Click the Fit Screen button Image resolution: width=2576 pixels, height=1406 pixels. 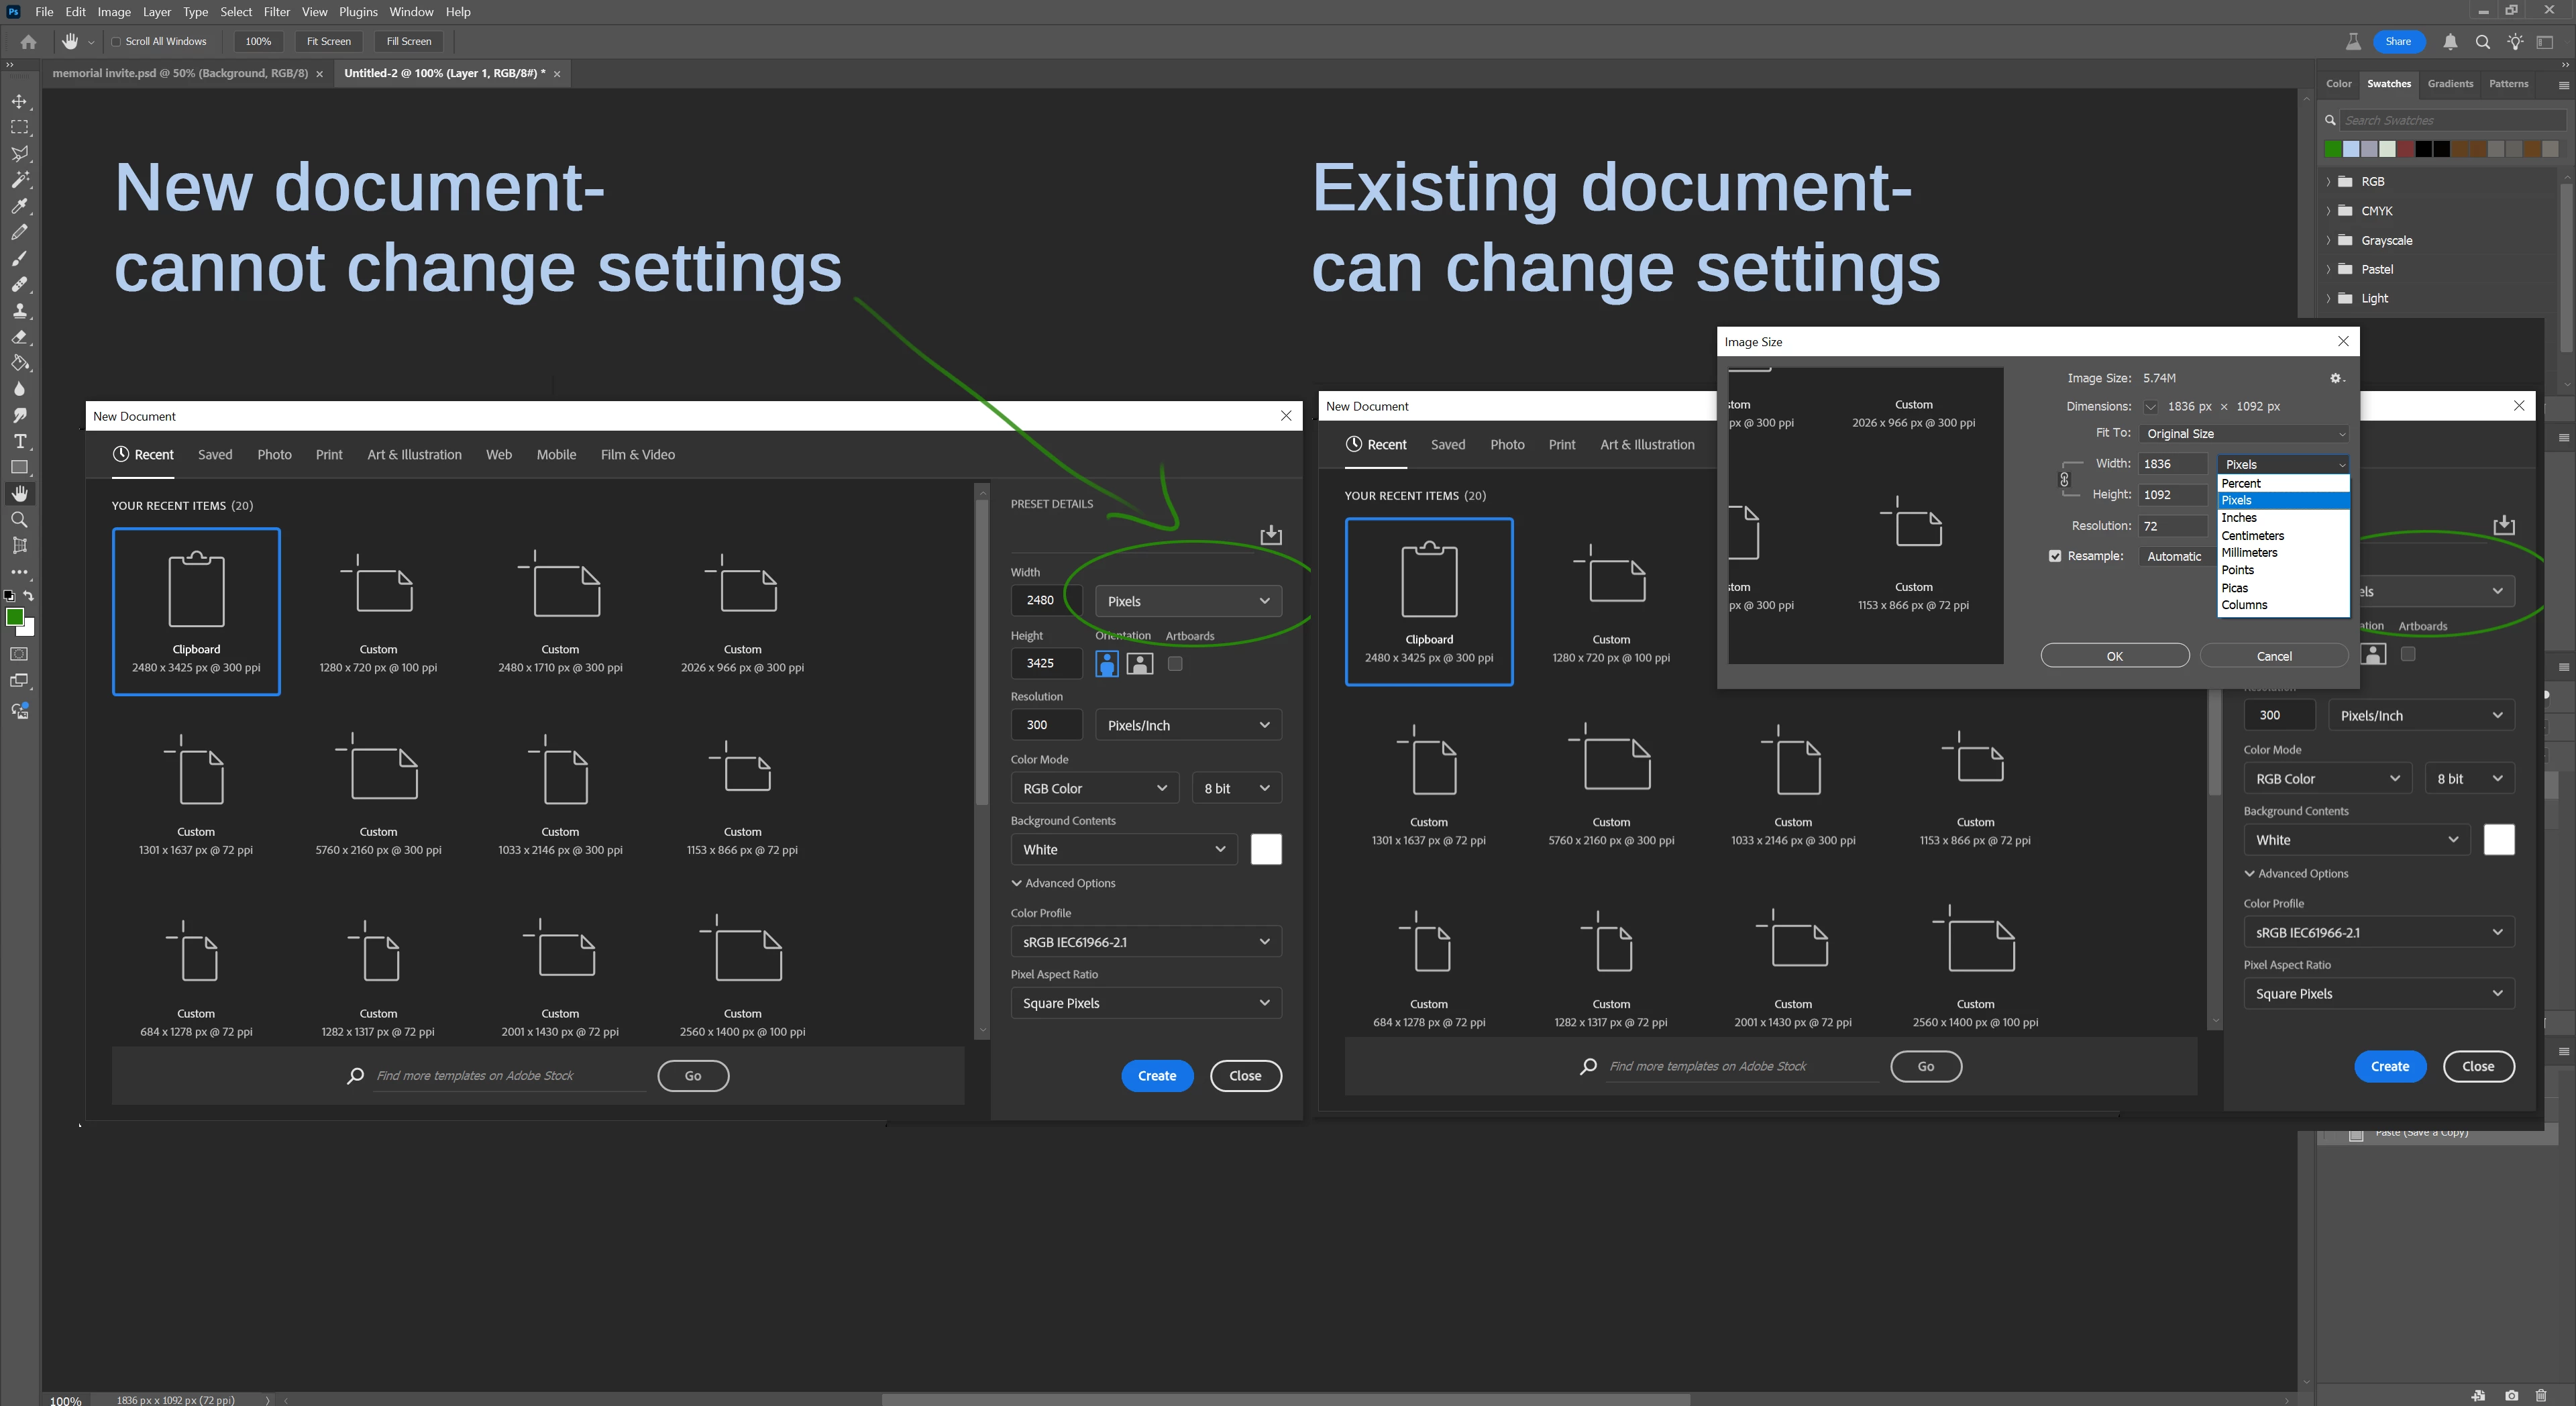coord(328,42)
